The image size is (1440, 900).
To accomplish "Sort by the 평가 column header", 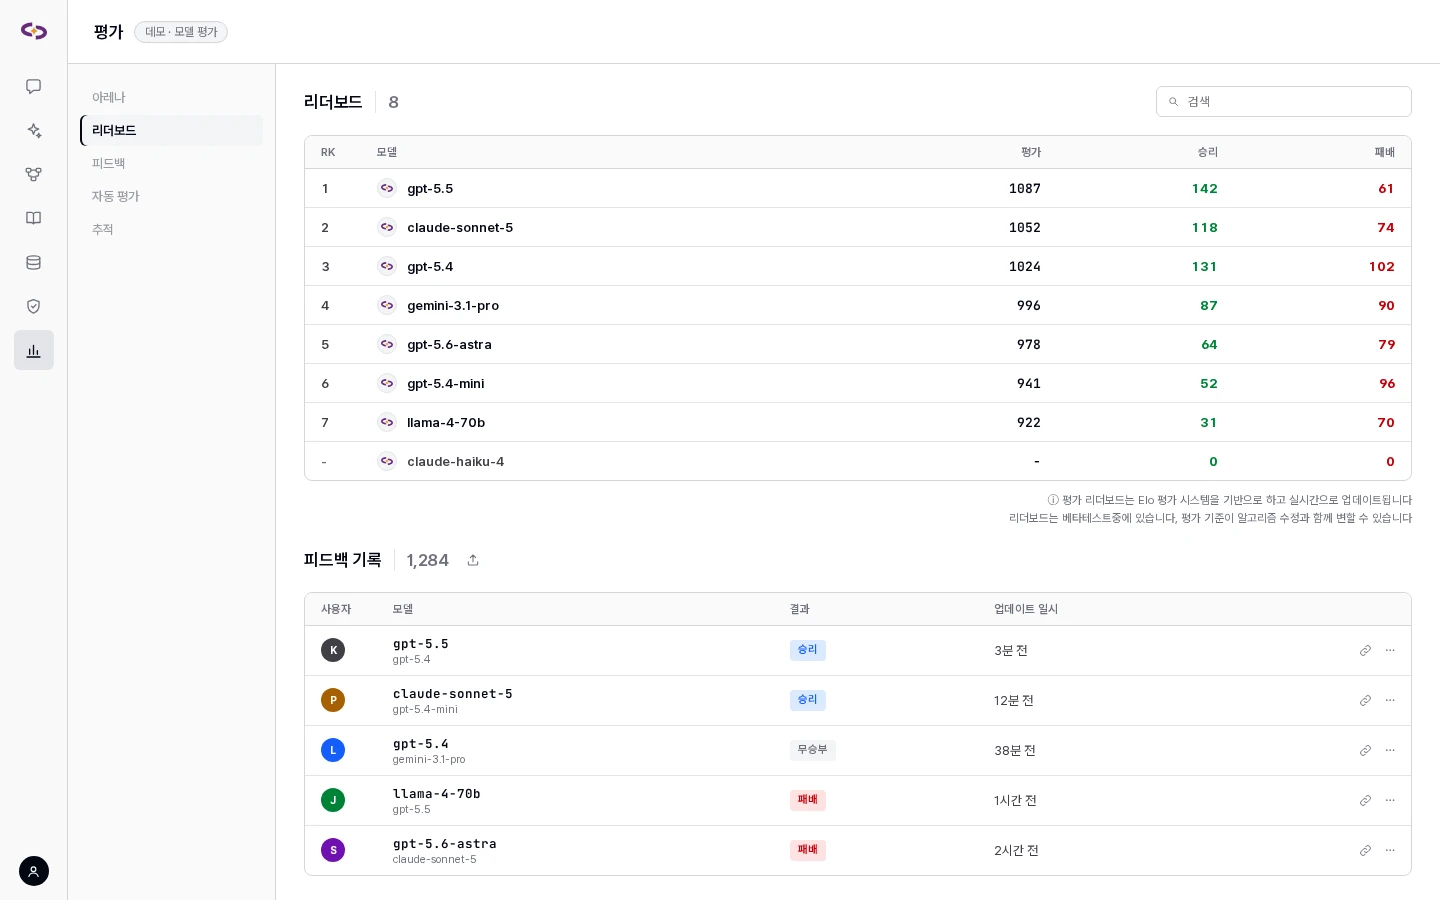I will click(1031, 152).
